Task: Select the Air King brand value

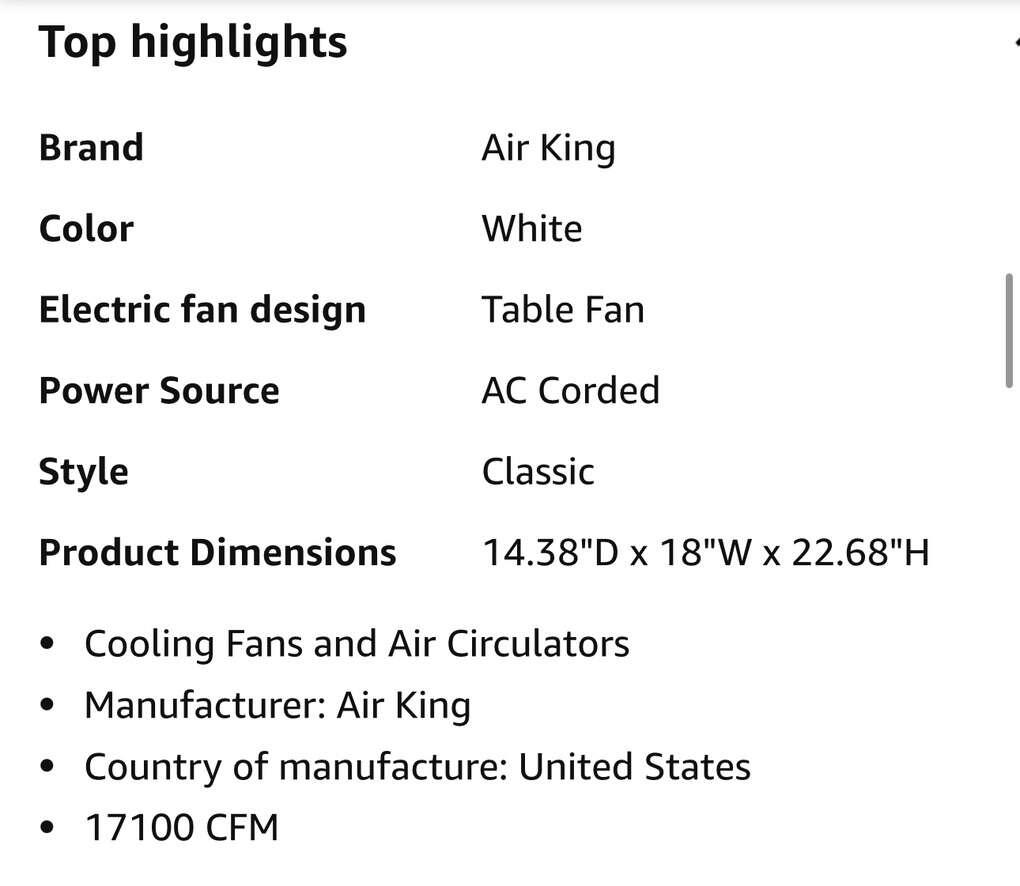Action: 548,148
